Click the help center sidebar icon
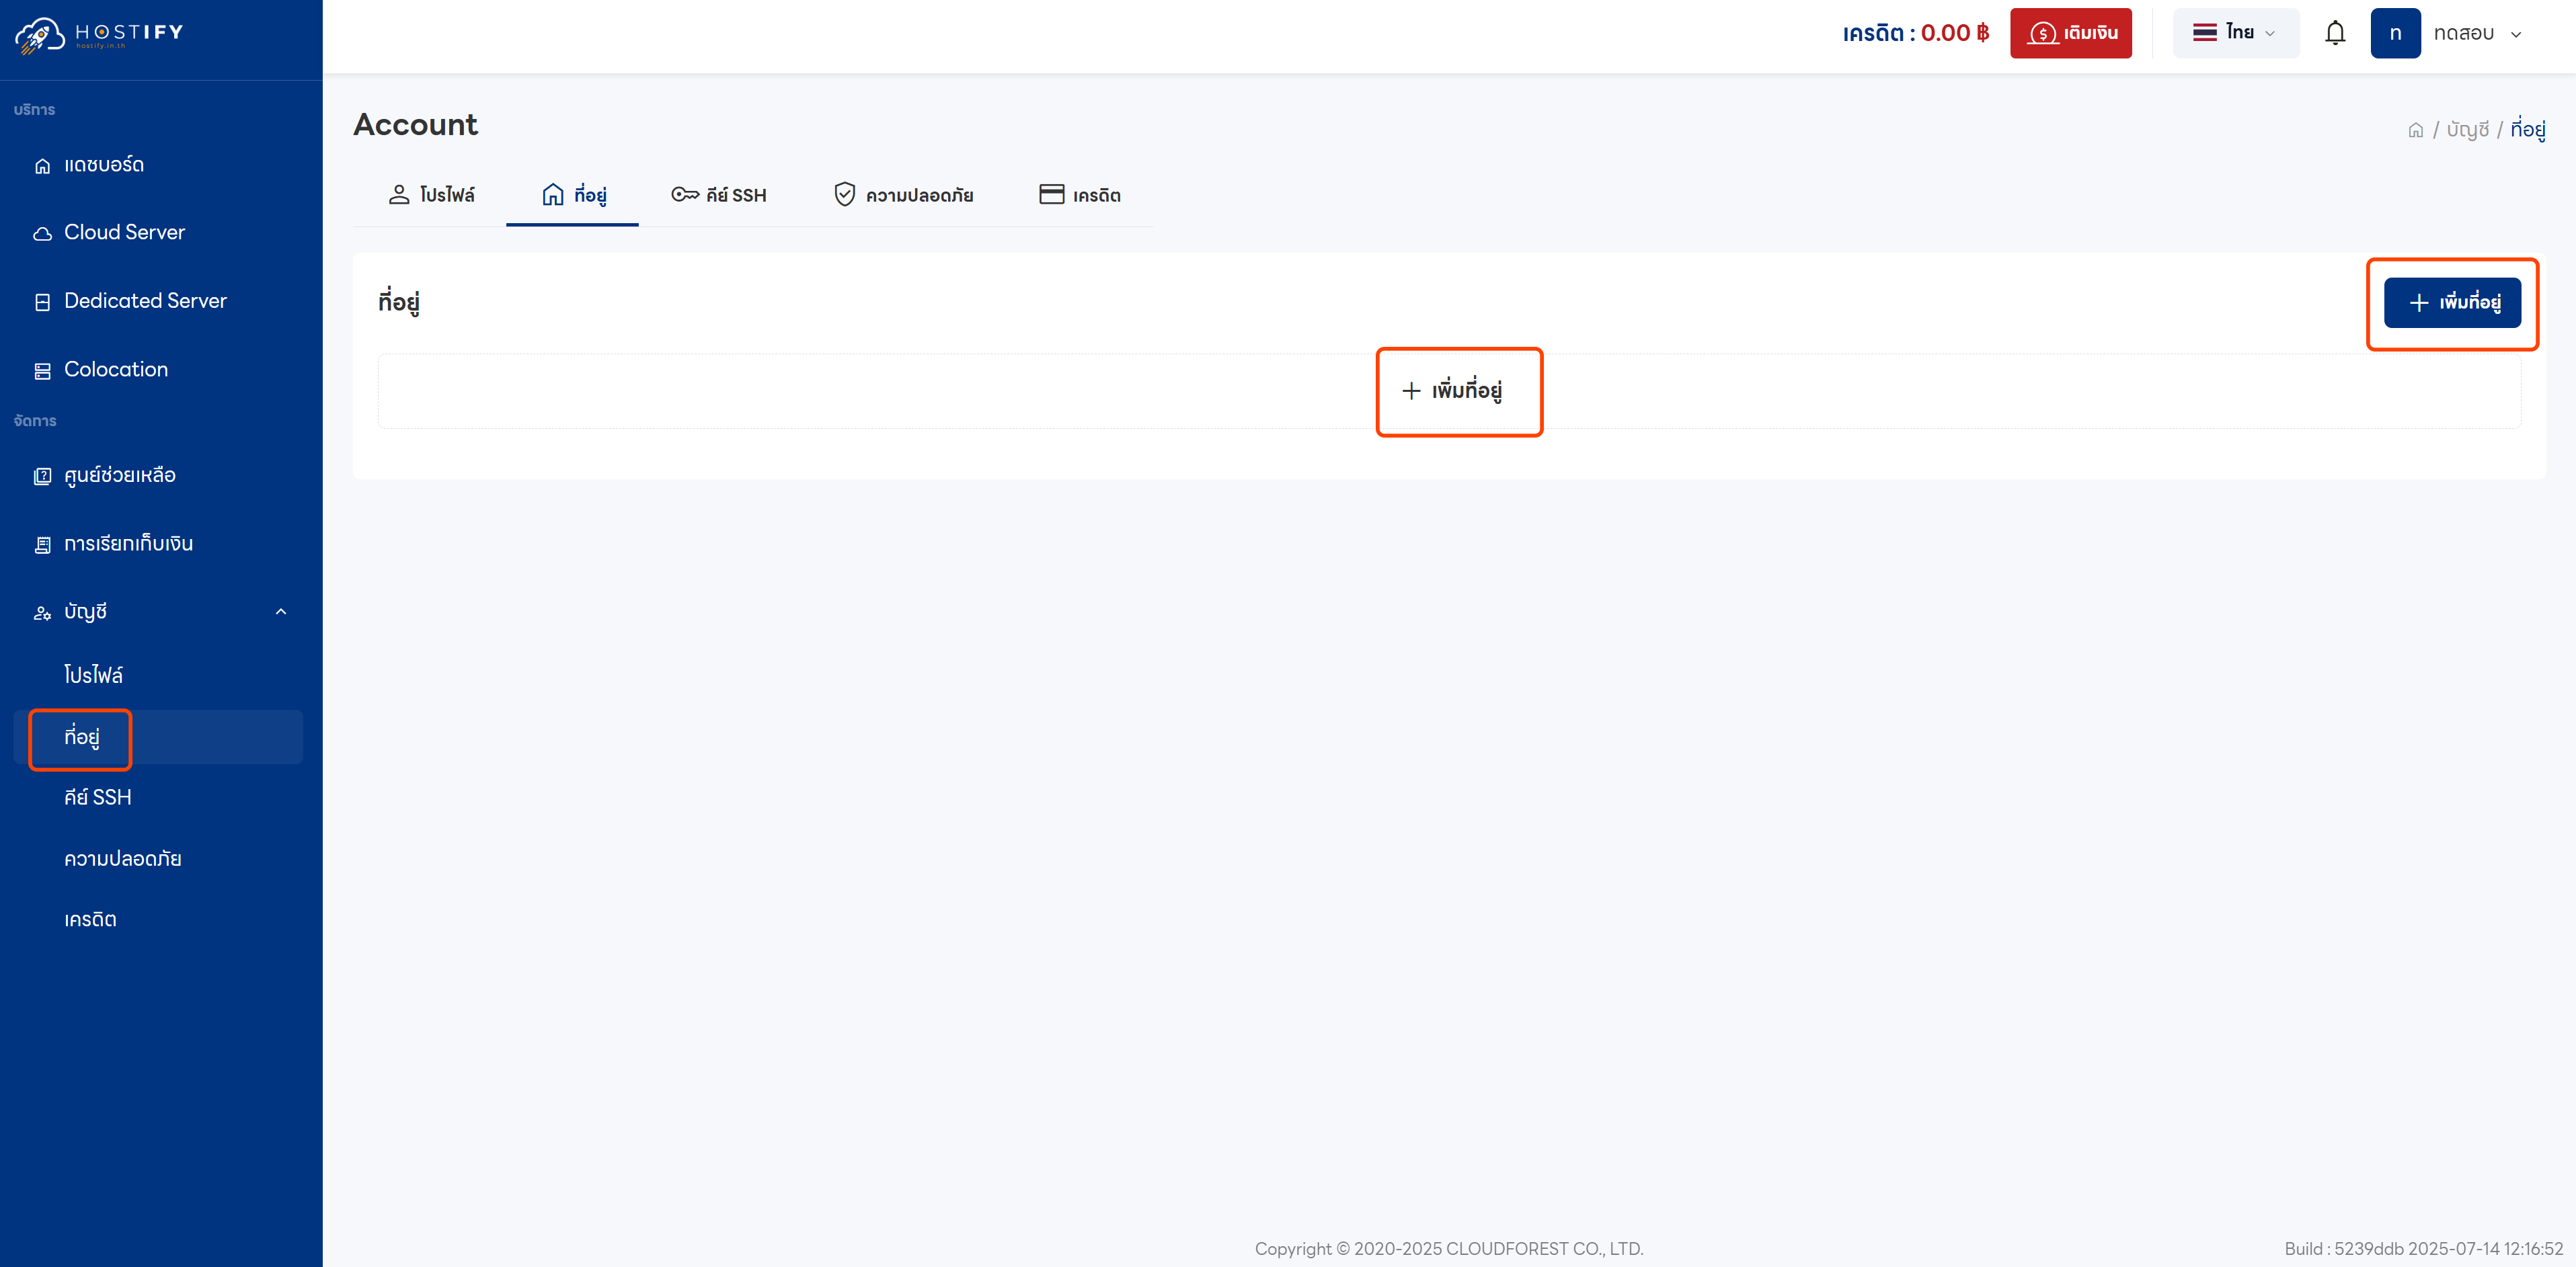Image resolution: width=2576 pixels, height=1267 pixels. pos(42,476)
